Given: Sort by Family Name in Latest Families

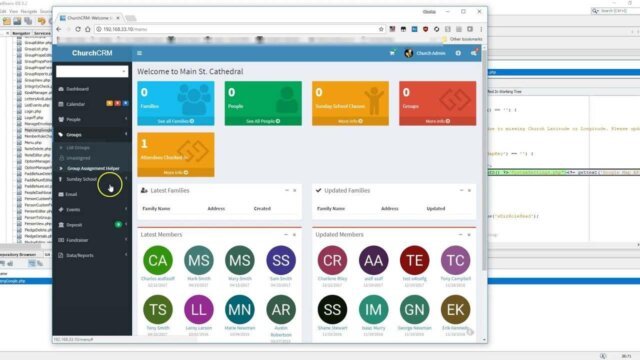Looking at the screenshot, I should (156, 209).
